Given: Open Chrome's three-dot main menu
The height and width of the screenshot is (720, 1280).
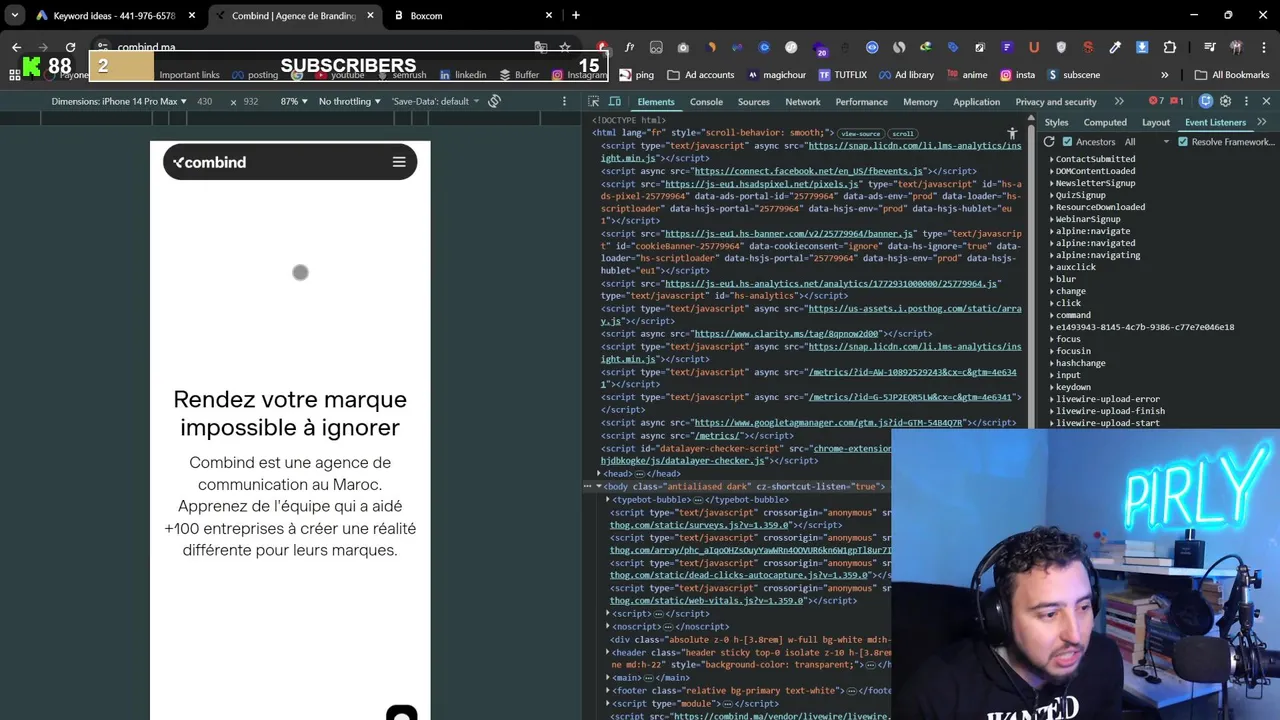Looking at the screenshot, I should click(1264, 47).
